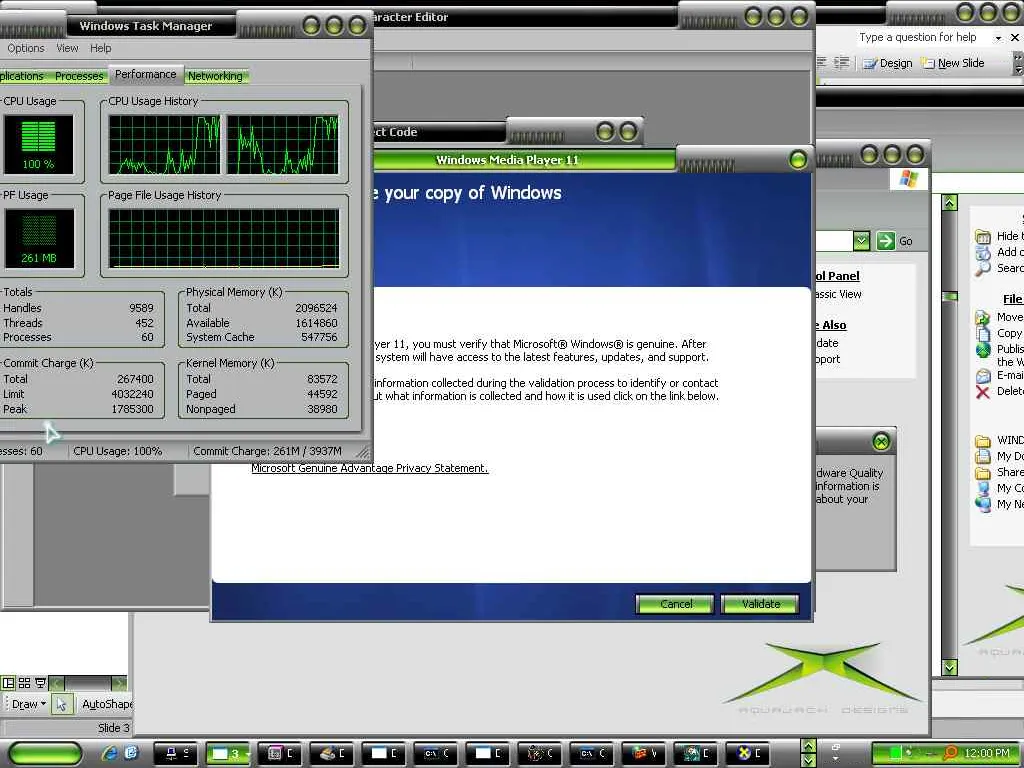Click scroll down arrow in Explorer window
This screenshot has width=1024, height=768.
click(x=950, y=667)
